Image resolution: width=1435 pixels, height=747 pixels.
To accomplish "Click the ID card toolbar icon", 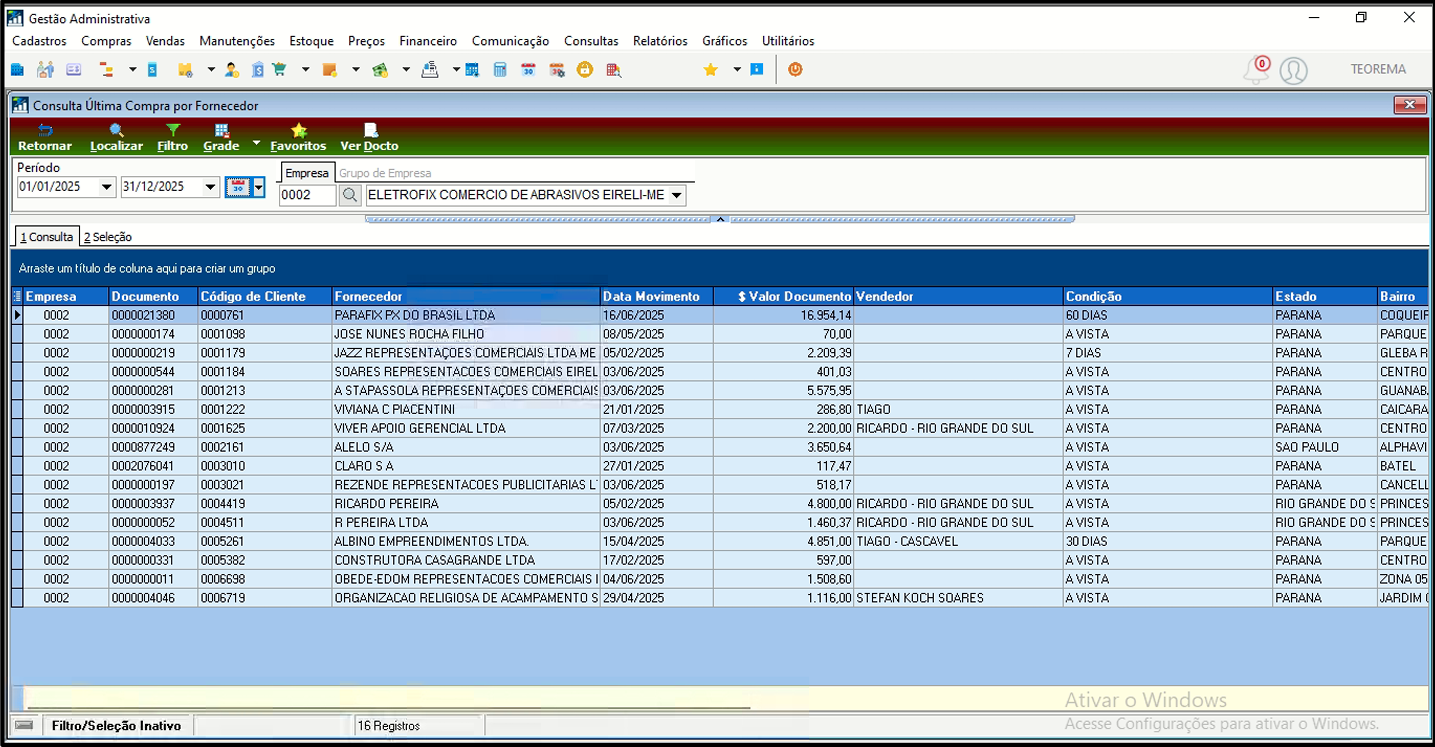I will coord(74,70).
